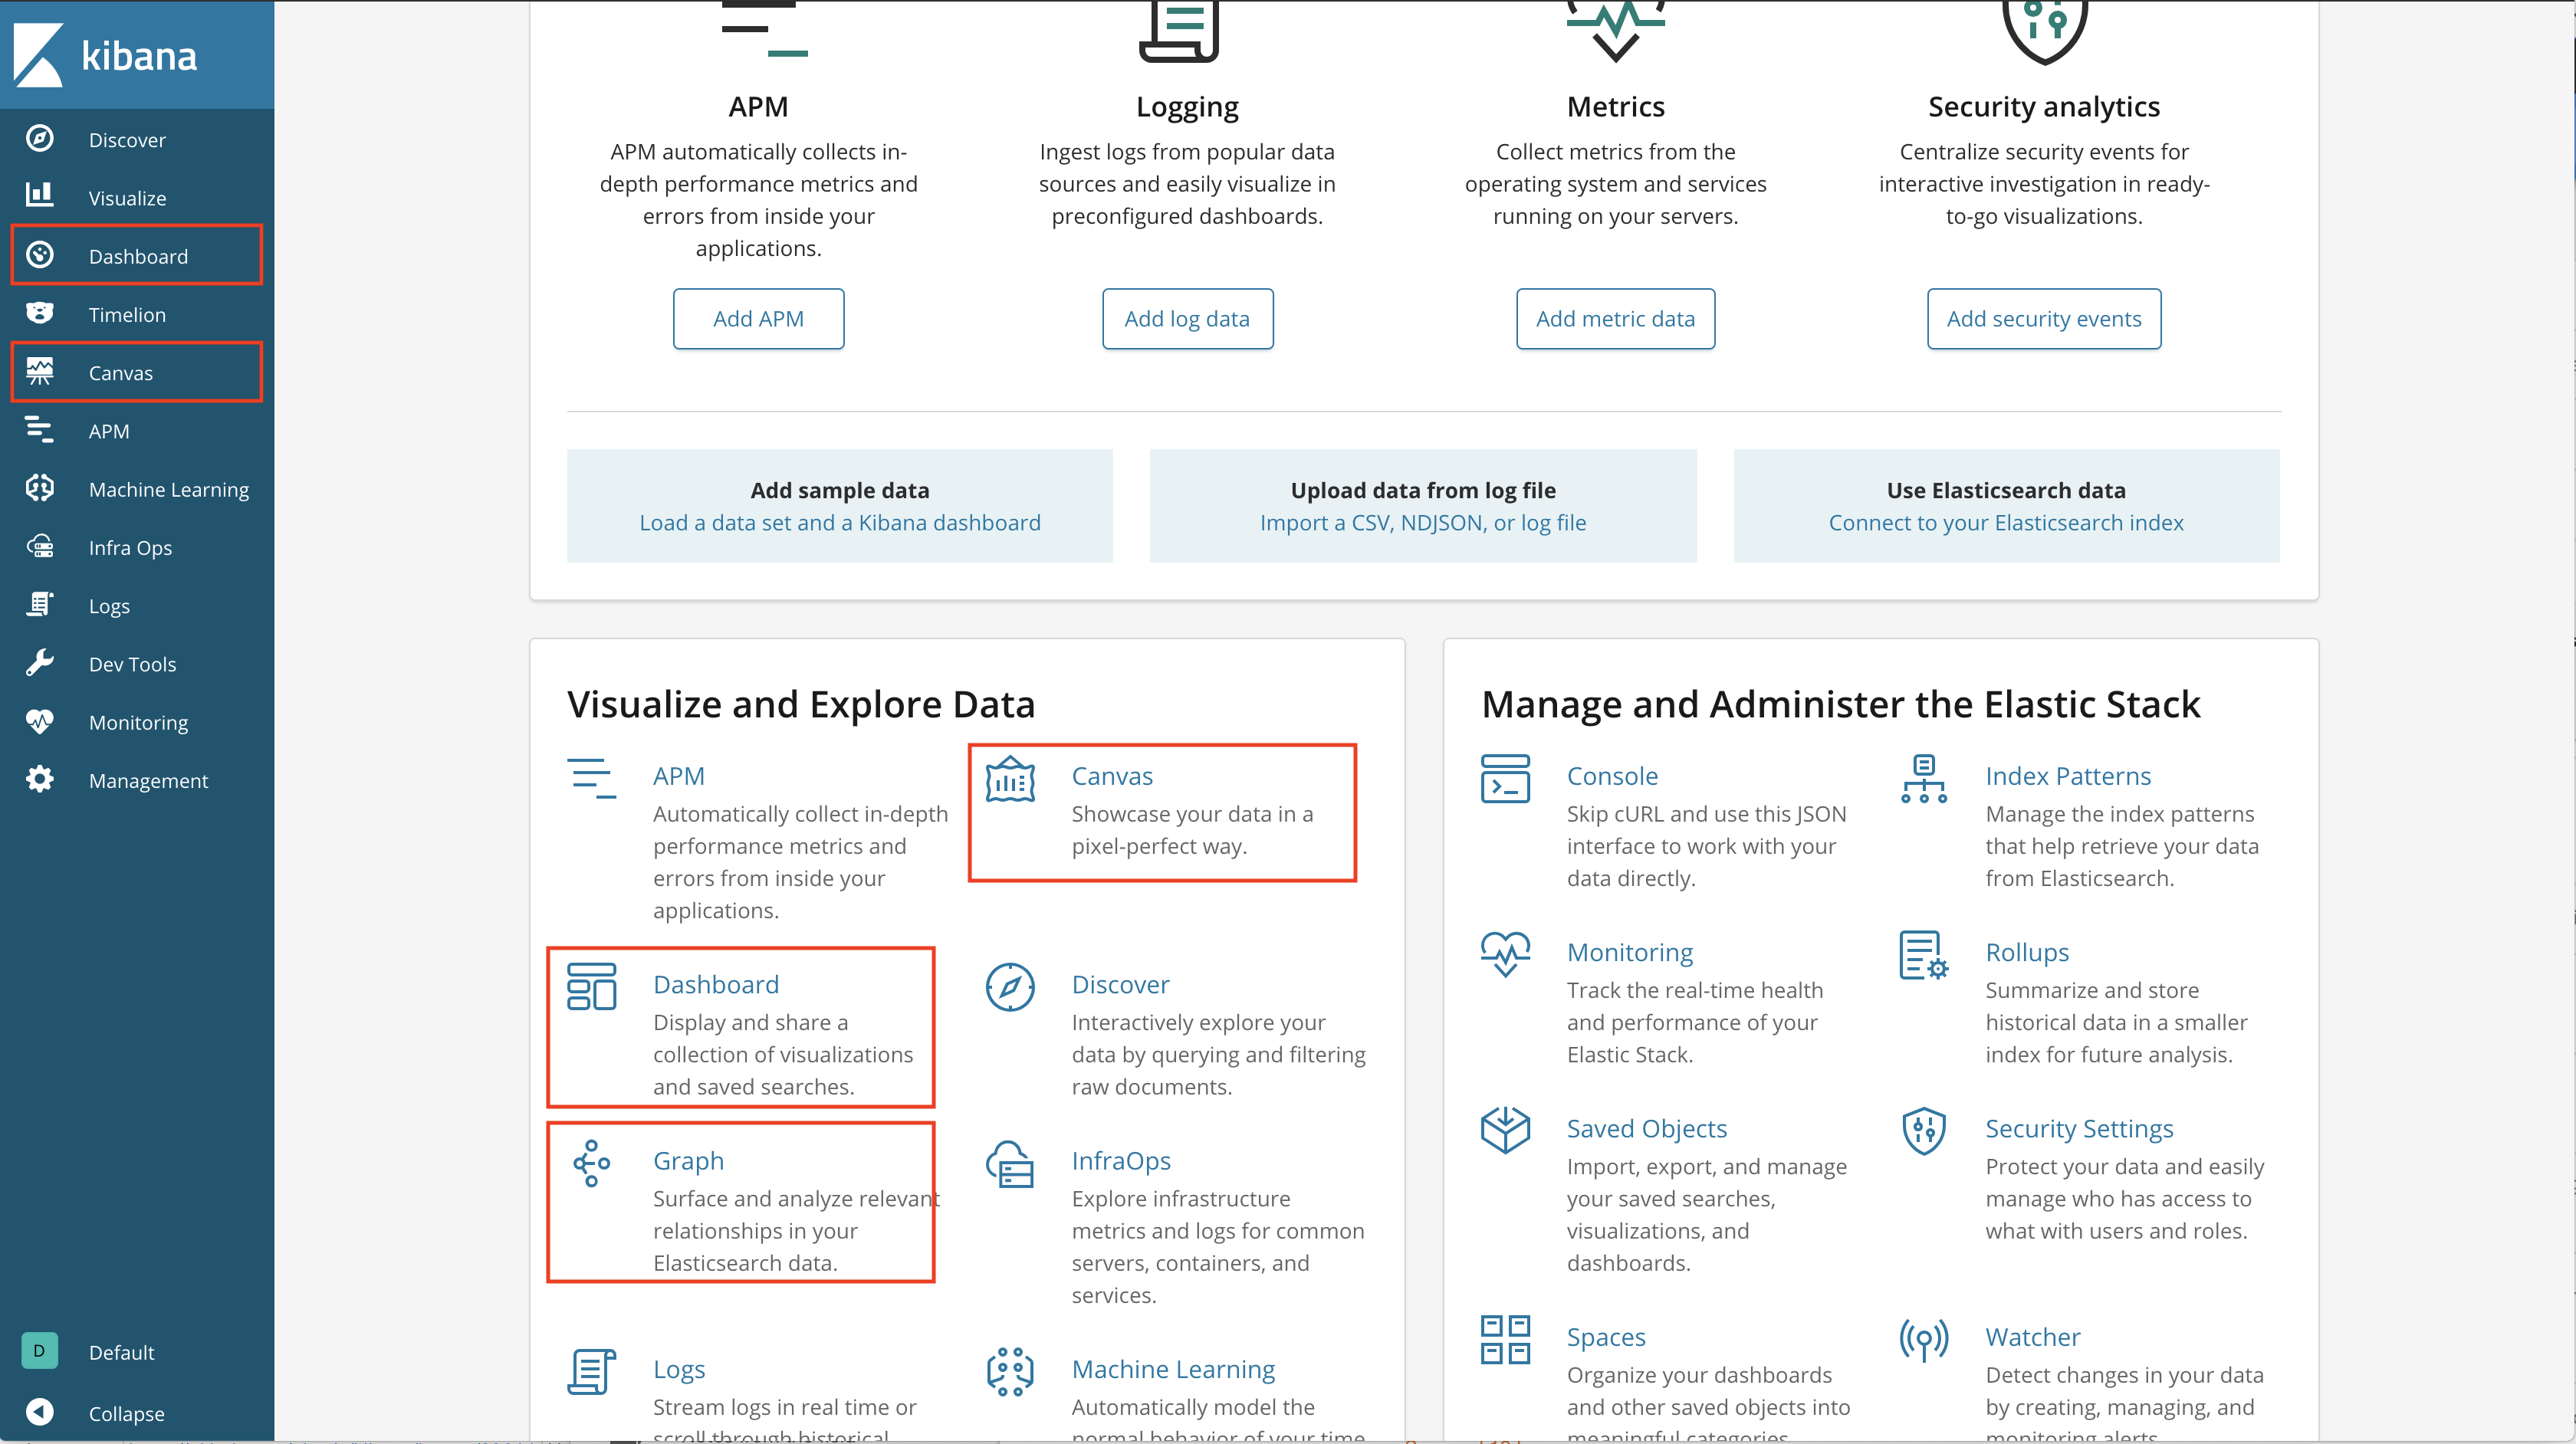Click the Discover compass icon in the Explore section
Viewport: 2576px width, 1444px height.
click(x=1010, y=988)
